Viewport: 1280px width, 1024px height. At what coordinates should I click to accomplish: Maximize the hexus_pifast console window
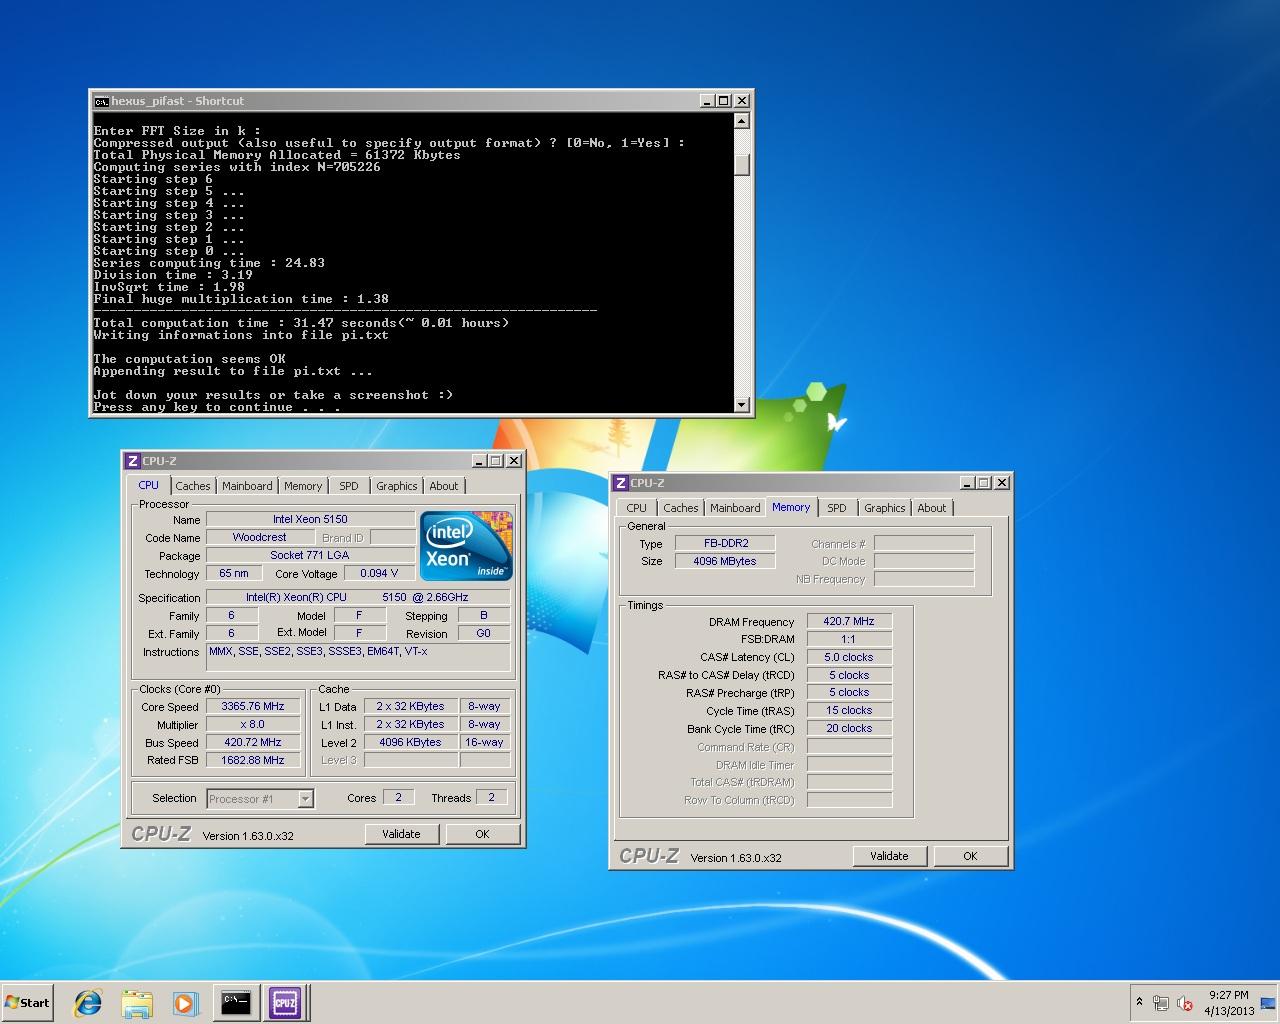[724, 101]
